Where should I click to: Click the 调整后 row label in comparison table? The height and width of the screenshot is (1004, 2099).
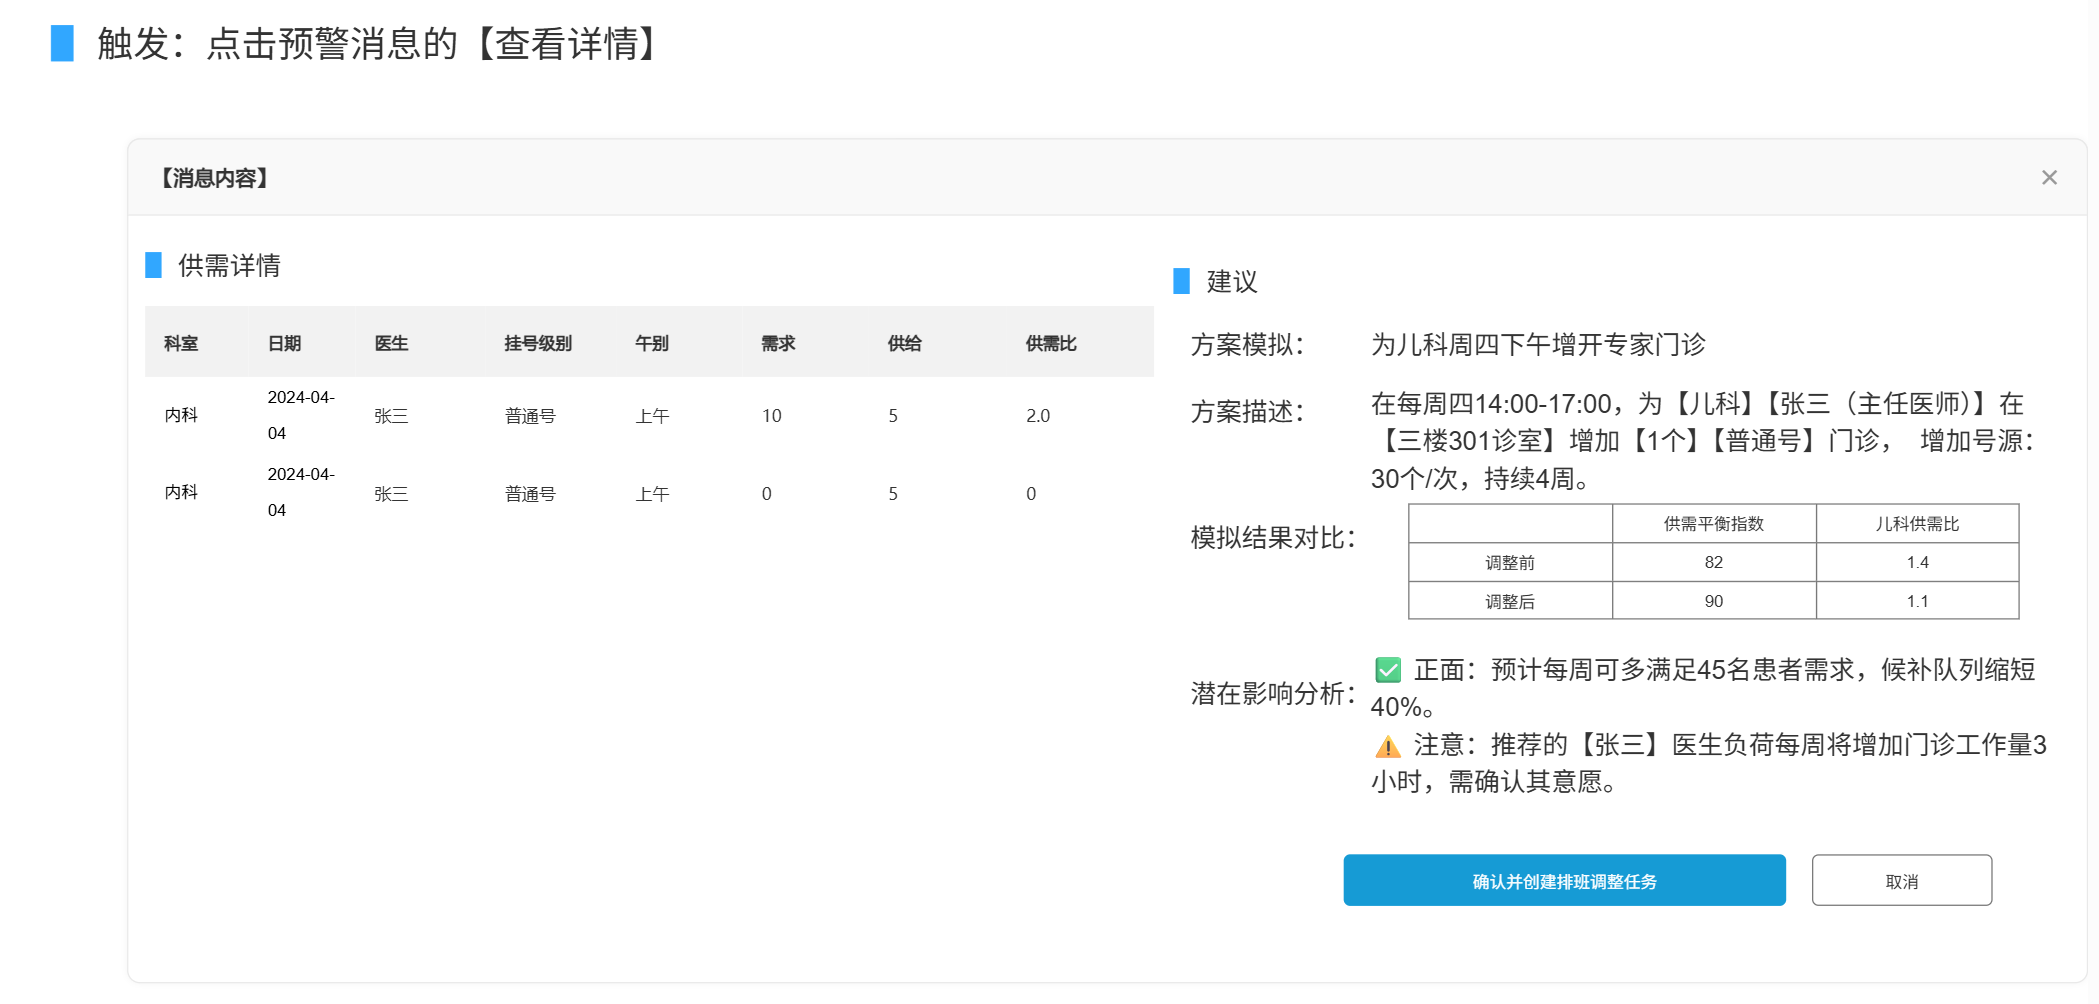[x=1509, y=601]
